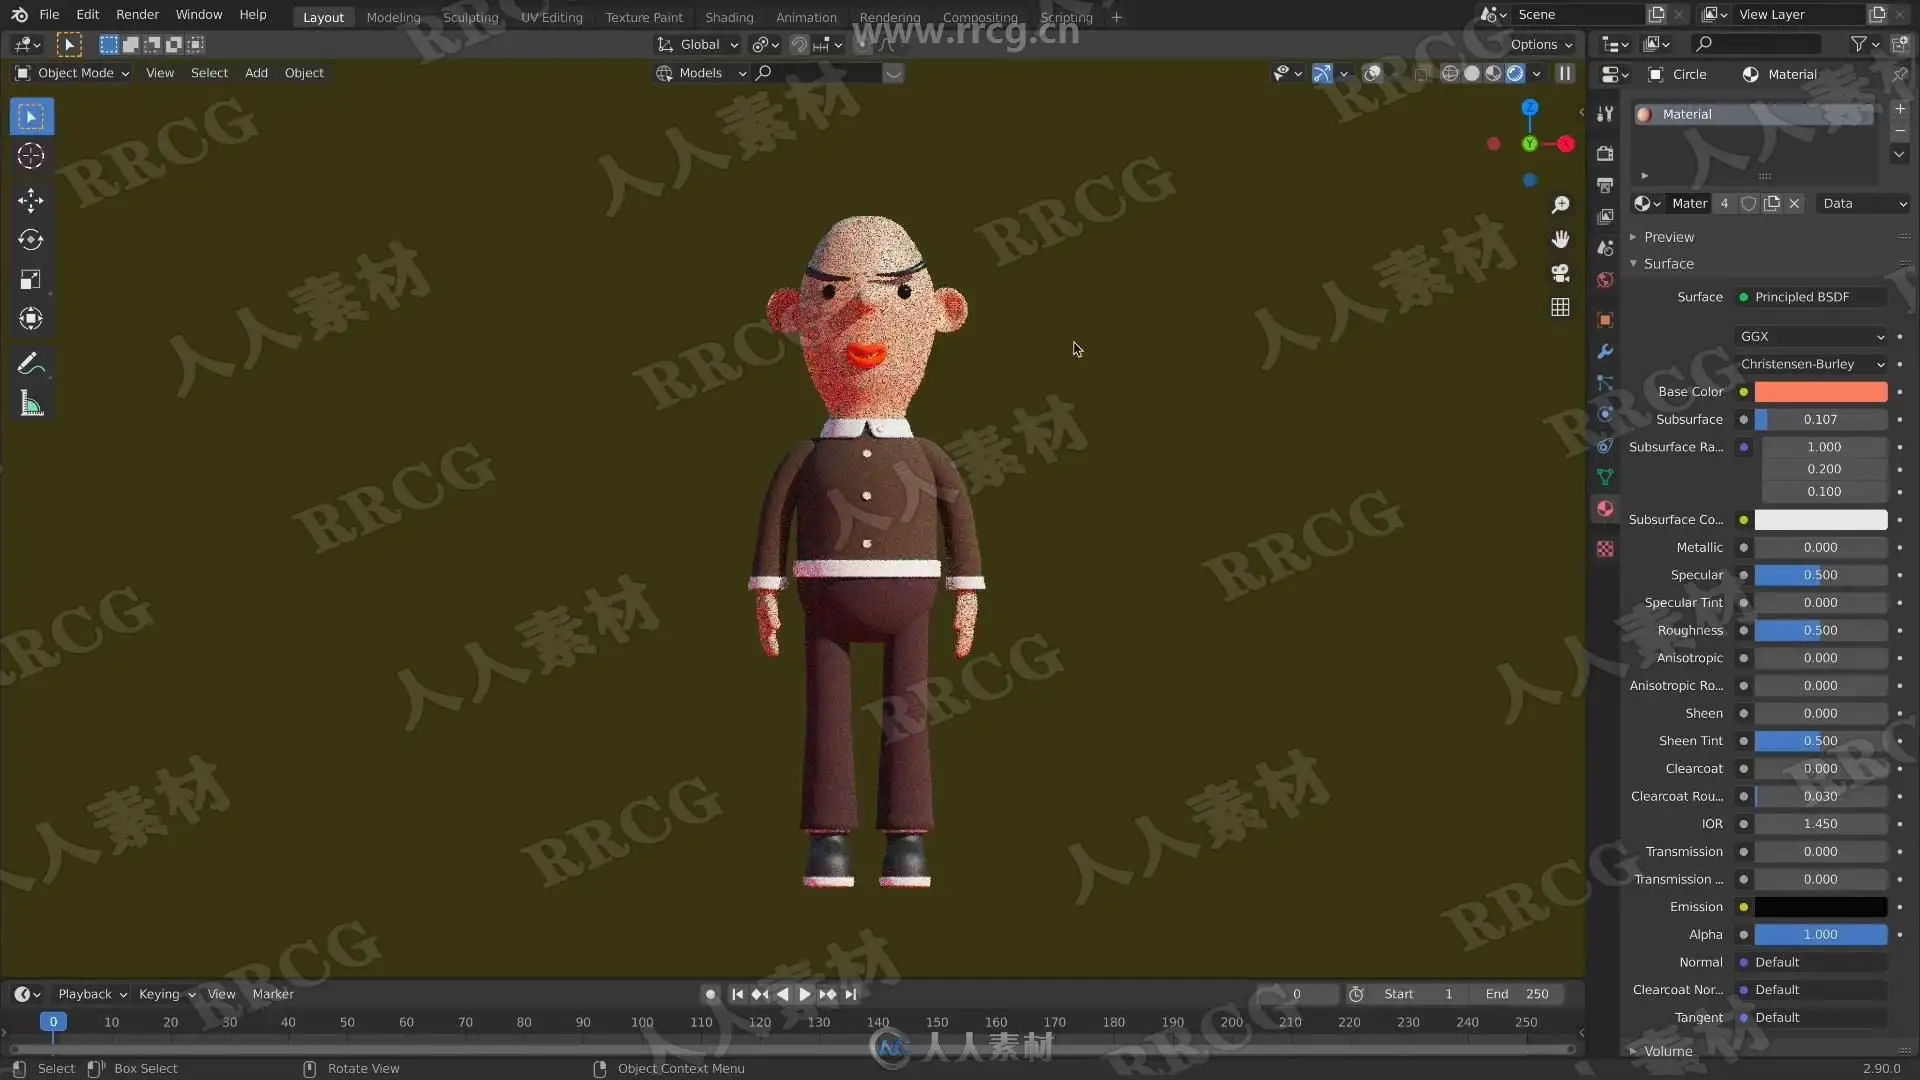The image size is (1920, 1080).
Task: Activate the Scale tool
Action: (30, 280)
